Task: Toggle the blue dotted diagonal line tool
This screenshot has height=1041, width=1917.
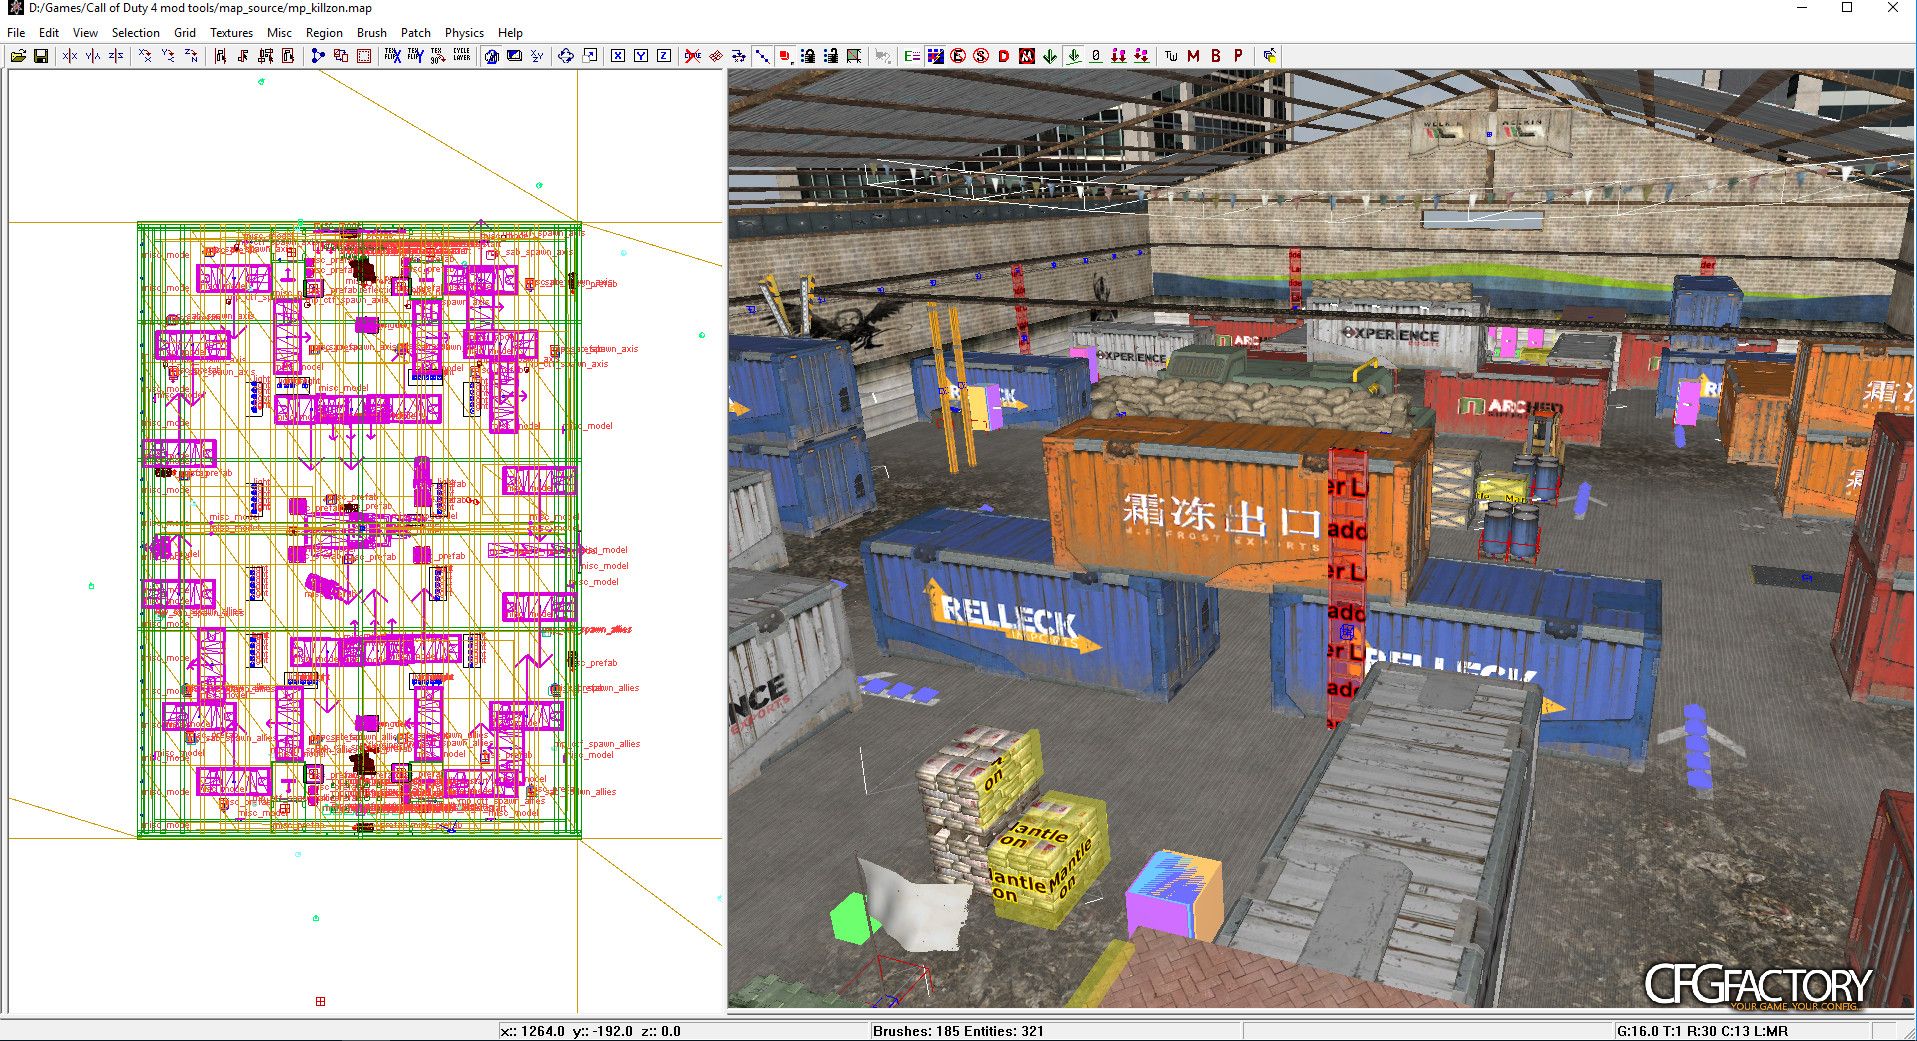Action: [x=763, y=56]
